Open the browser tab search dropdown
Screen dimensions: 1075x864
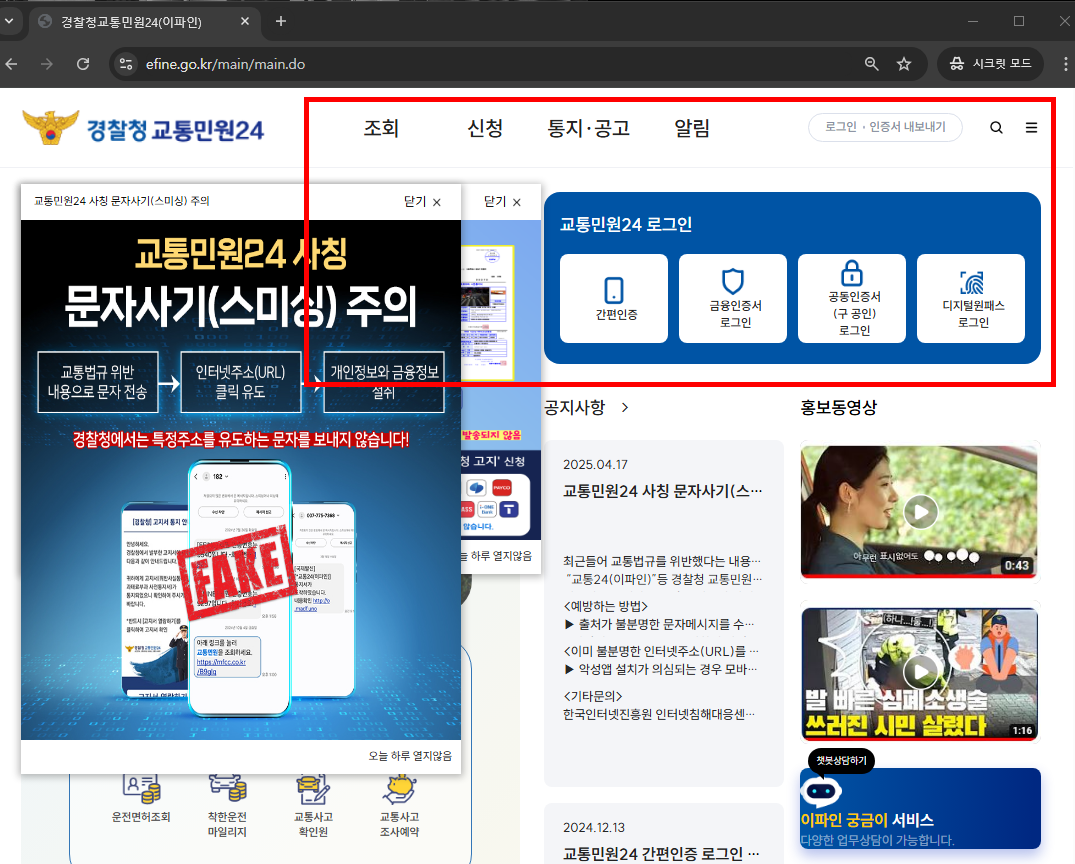tap(11, 20)
